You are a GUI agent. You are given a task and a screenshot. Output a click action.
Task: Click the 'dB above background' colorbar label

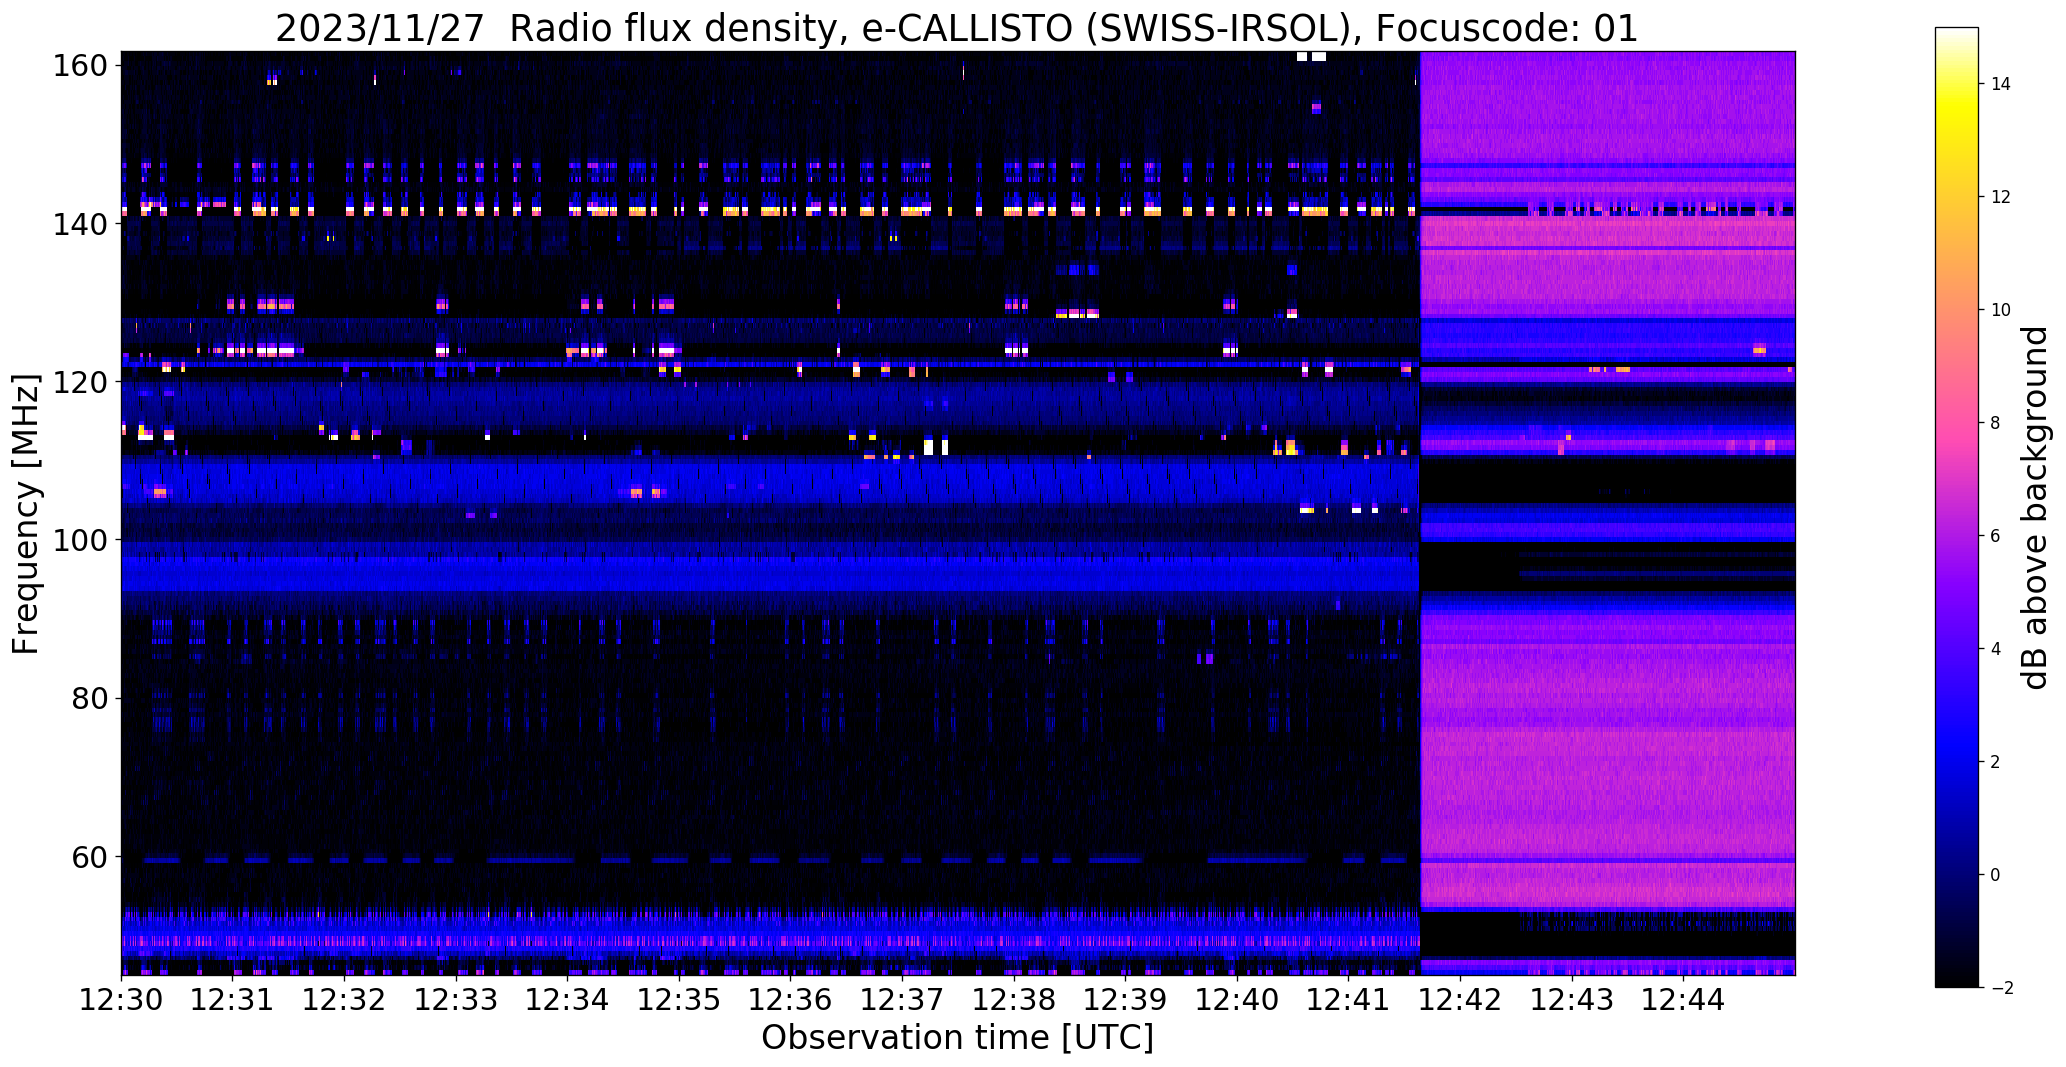point(2036,508)
